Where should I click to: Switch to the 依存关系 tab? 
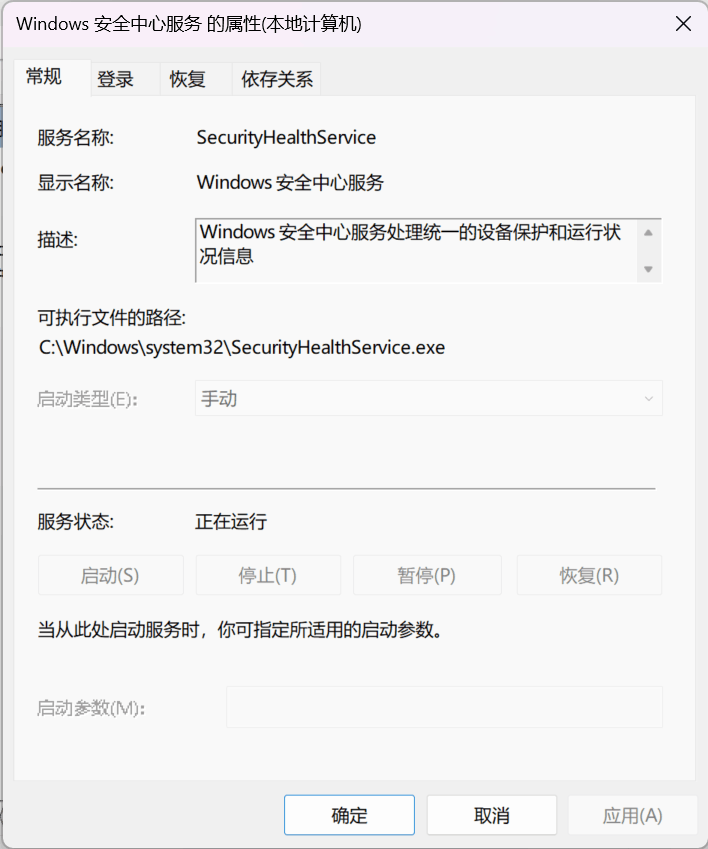[277, 80]
